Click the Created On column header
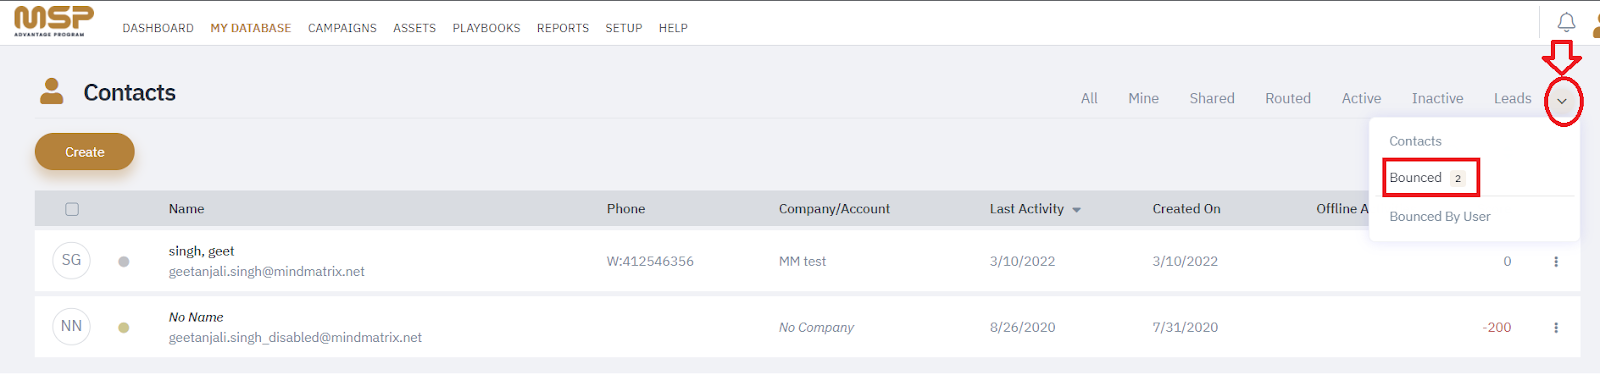1600x375 pixels. [1186, 209]
